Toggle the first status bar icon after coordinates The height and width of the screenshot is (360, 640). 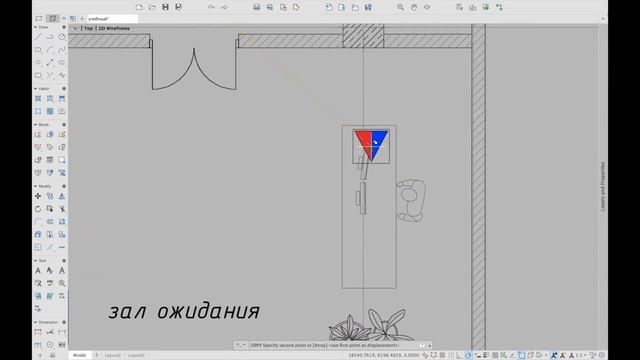[x=425, y=355]
